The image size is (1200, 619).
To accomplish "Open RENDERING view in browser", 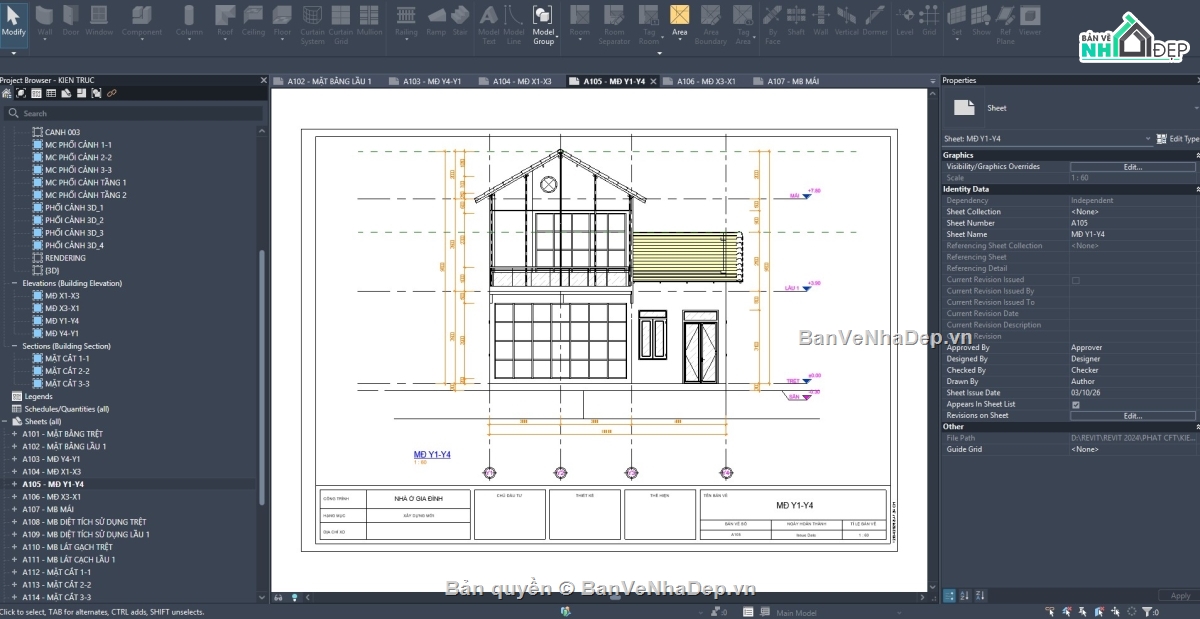I will coord(65,258).
